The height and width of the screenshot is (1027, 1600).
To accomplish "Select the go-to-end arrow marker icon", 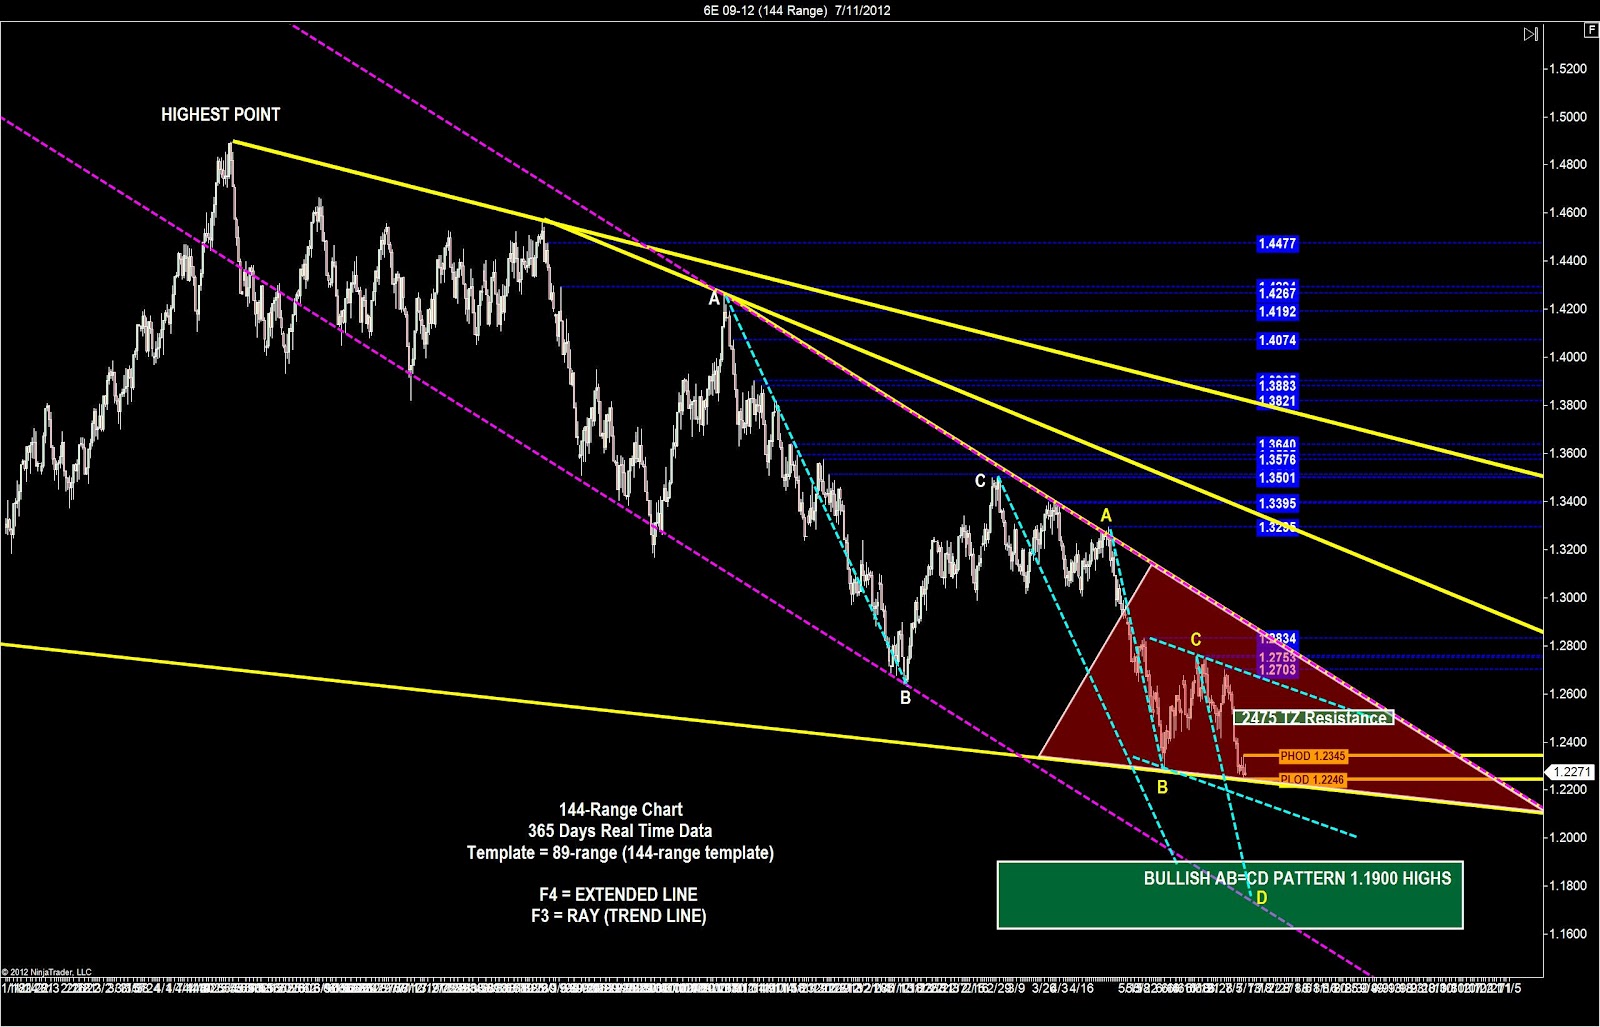I will pyautogui.click(x=1530, y=33).
